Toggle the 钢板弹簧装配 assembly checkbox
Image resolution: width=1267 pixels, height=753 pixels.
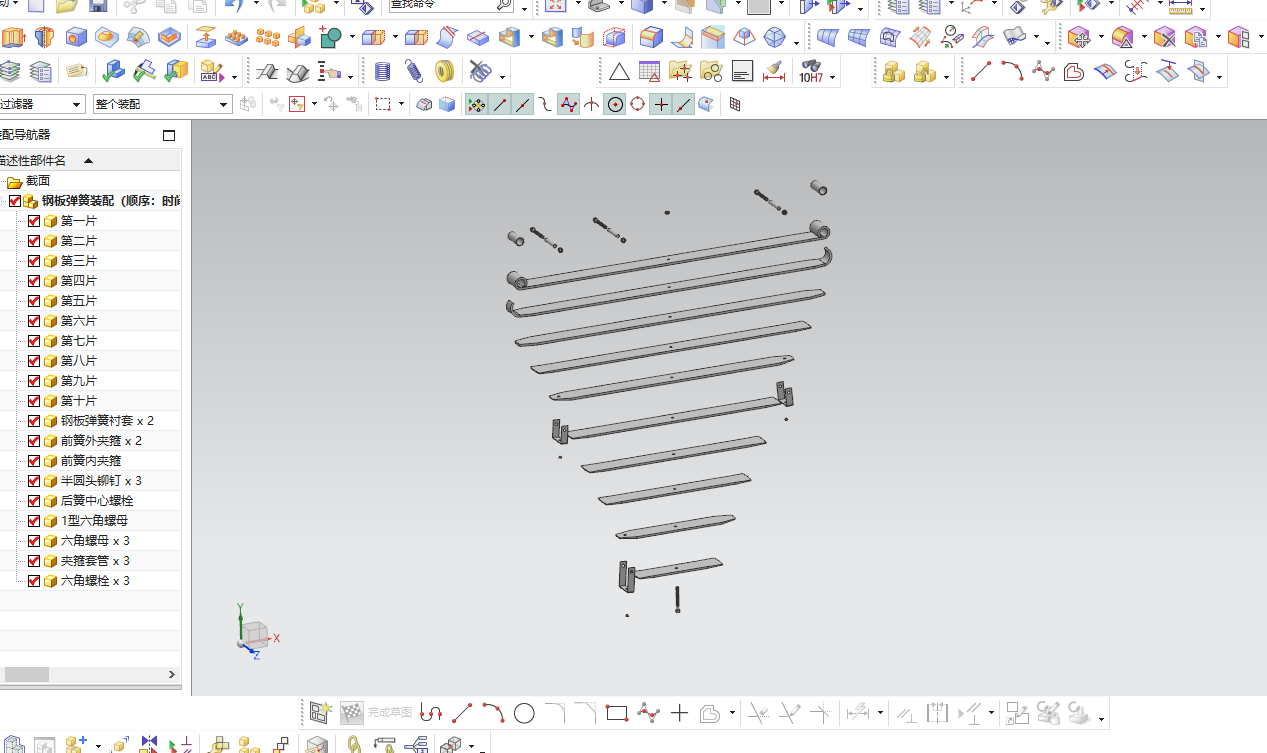14,201
